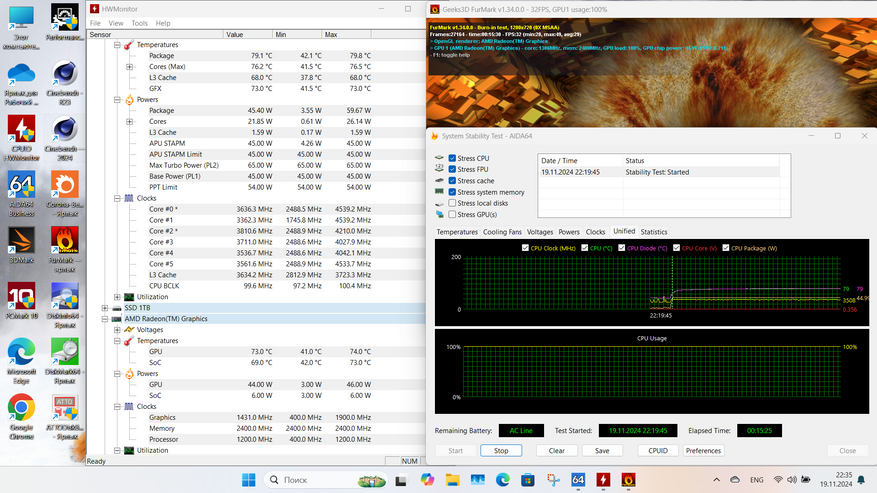The image size is (877, 493).
Task: Open HWMonitor Help menu
Action: pyautogui.click(x=163, y=24)
